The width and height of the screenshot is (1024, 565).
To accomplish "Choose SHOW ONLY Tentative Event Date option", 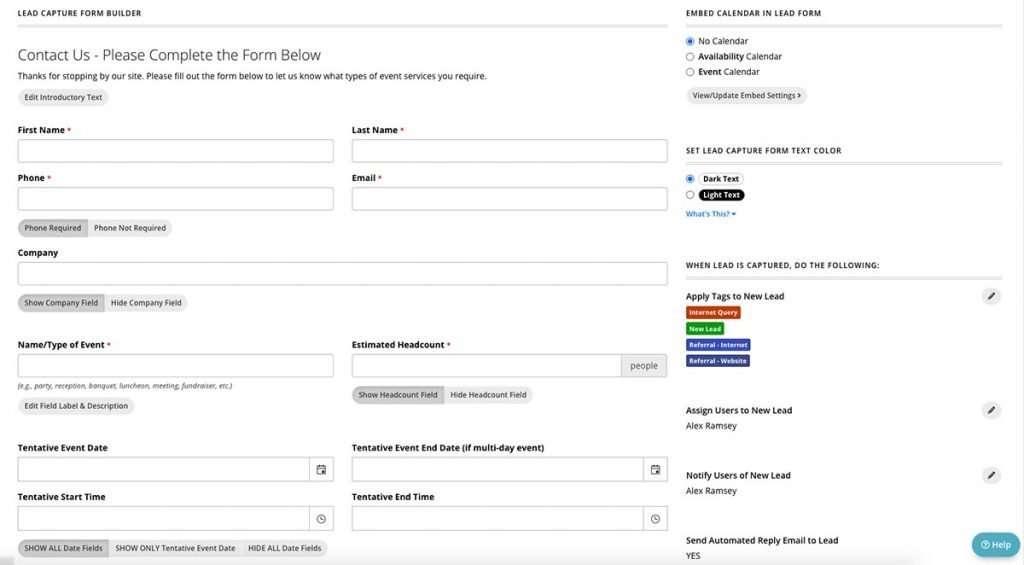I will click(175, 549).
